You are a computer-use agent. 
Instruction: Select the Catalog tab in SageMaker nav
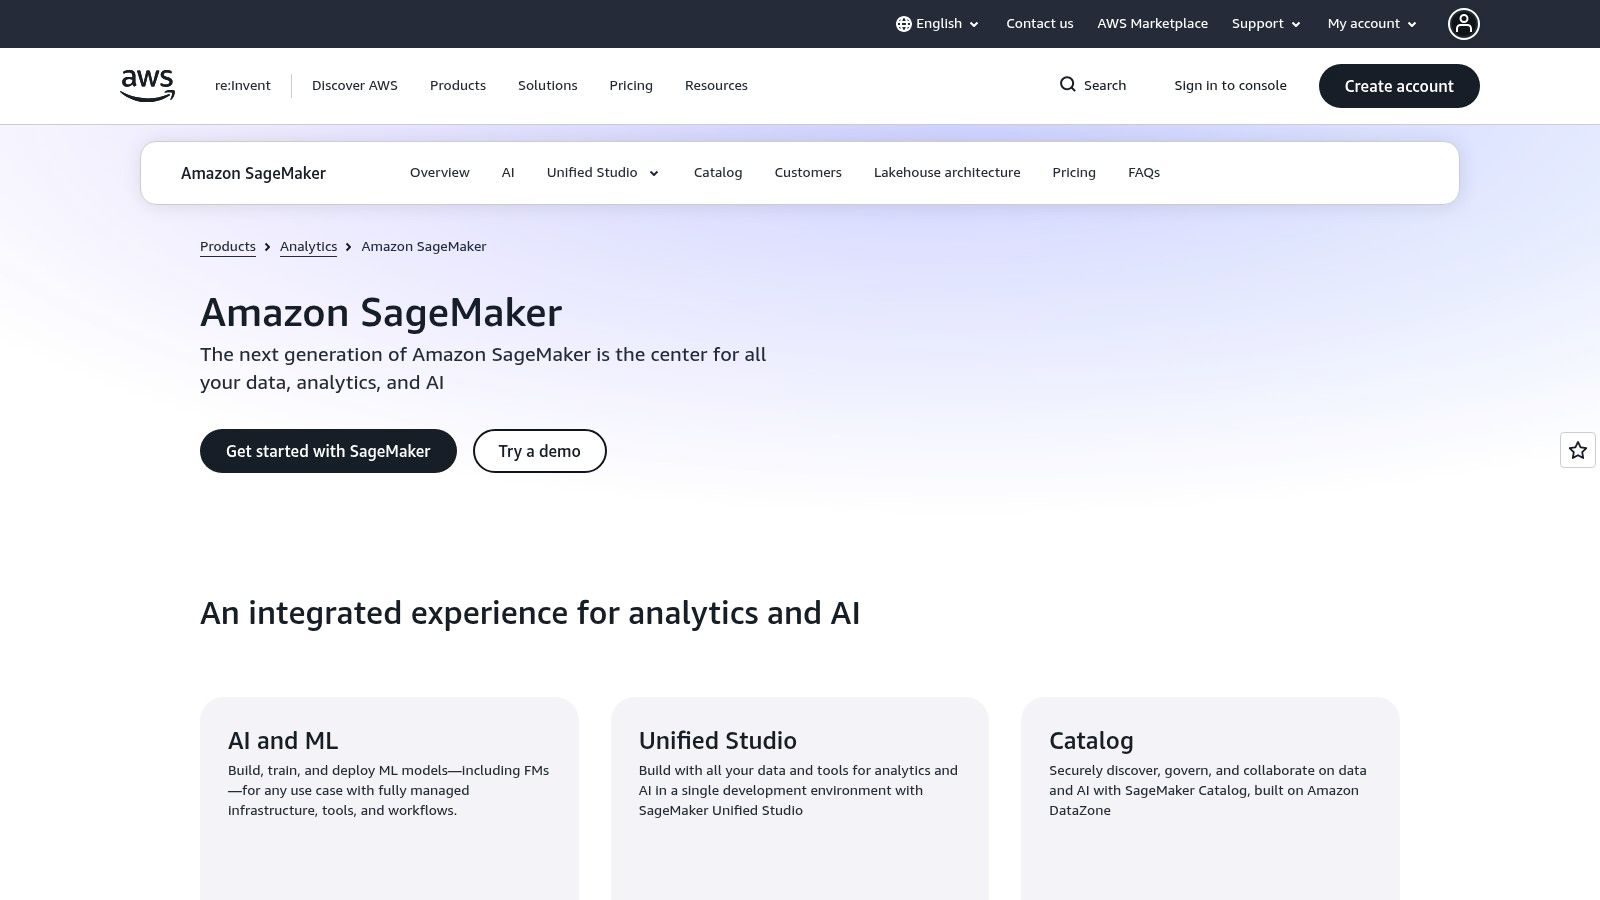coord(718,173)
